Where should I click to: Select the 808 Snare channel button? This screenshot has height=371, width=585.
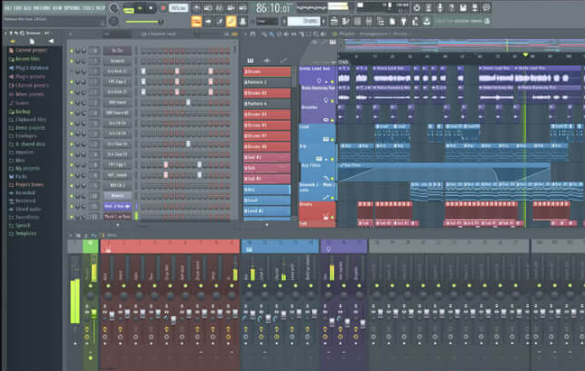(117, 102)
